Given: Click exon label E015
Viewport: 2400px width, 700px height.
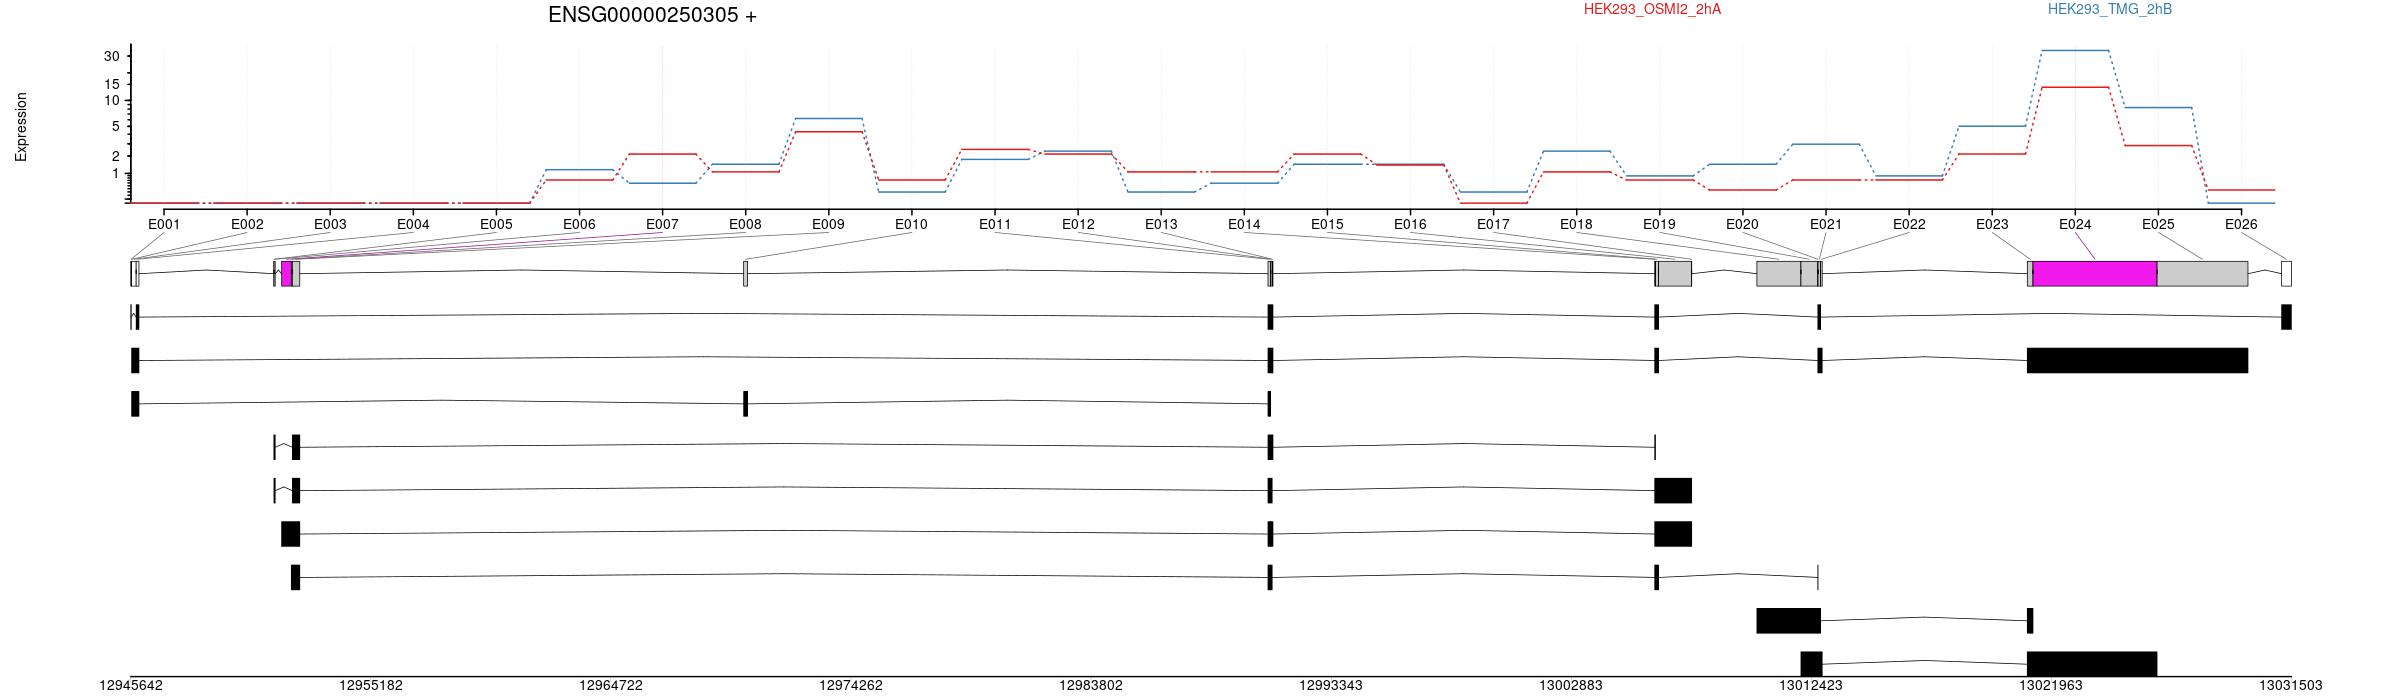Looking at the screenshot, I should (1327, 224).
